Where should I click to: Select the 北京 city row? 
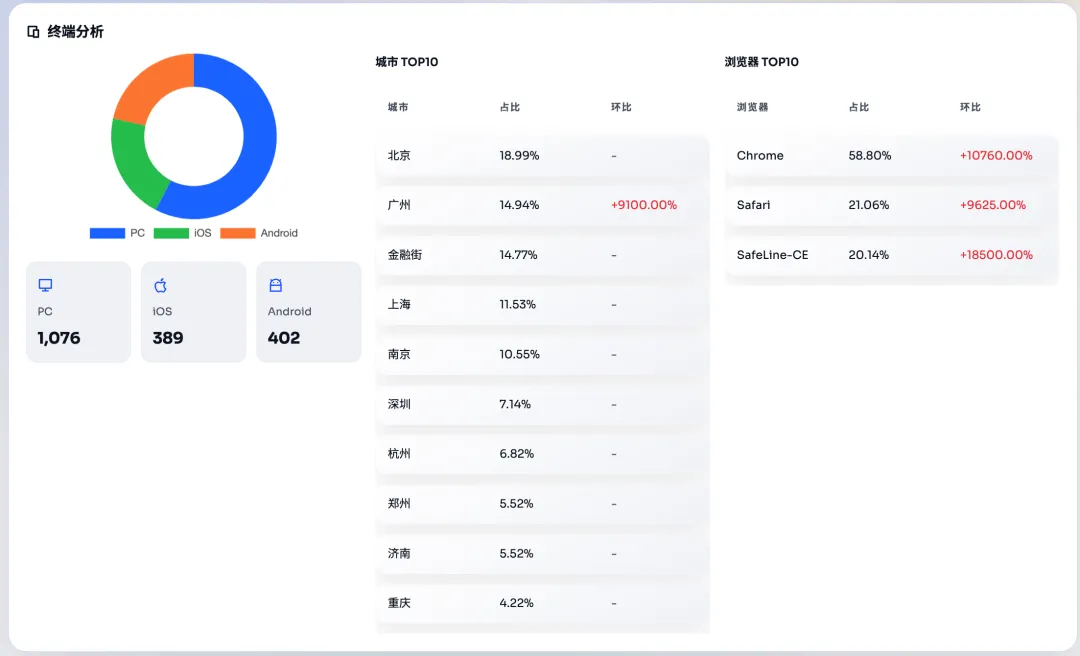tap(542, 156)
